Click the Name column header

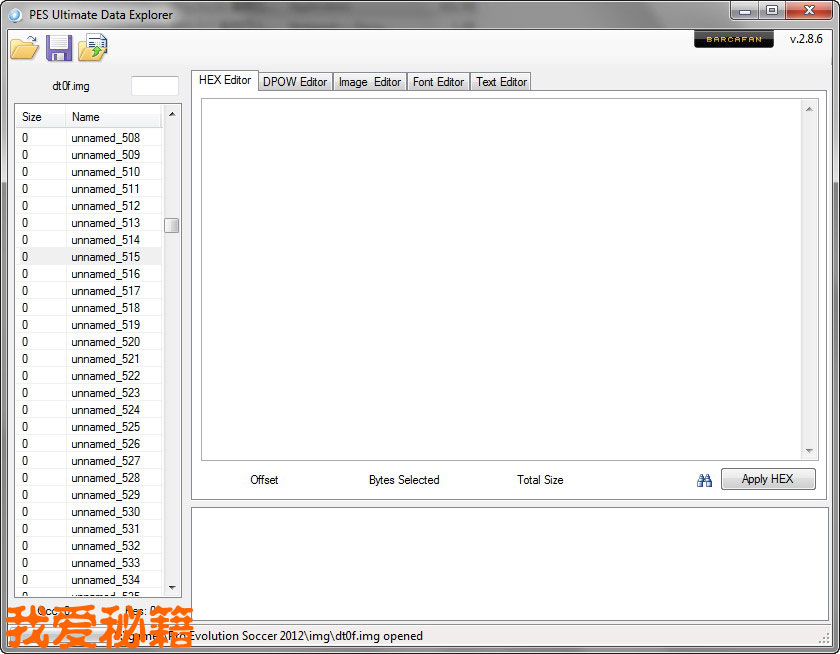(x=112, y=117)
